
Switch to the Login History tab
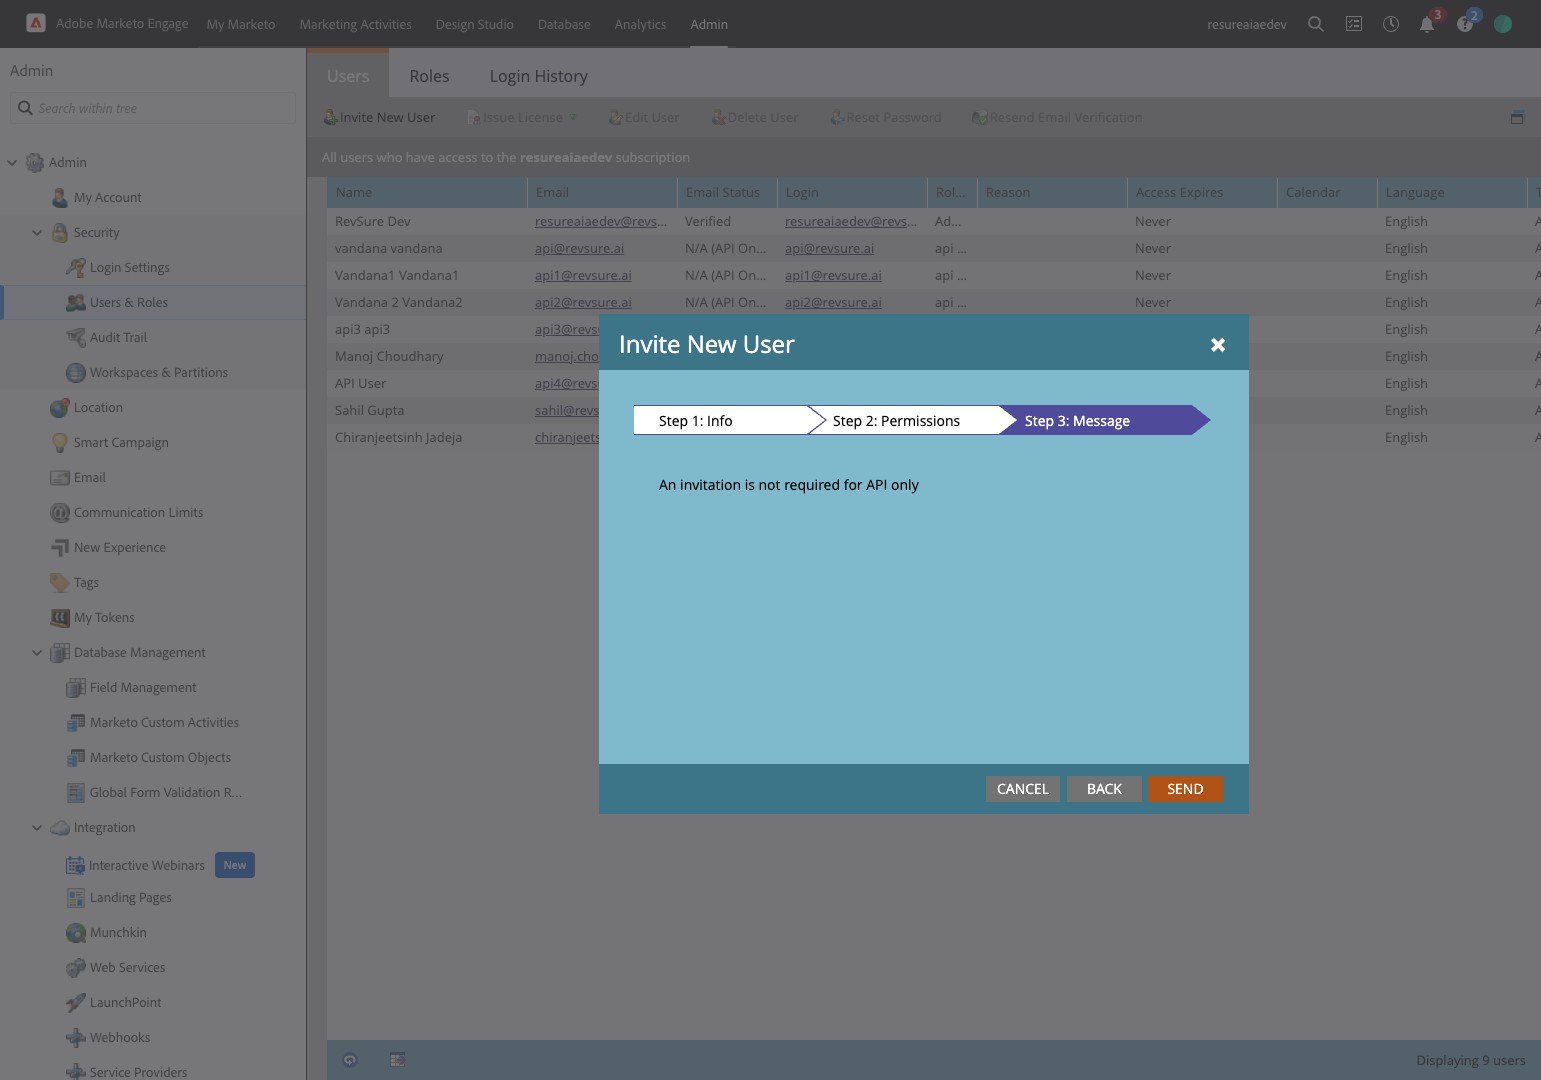pyautogui.click(x=538, y=76)
